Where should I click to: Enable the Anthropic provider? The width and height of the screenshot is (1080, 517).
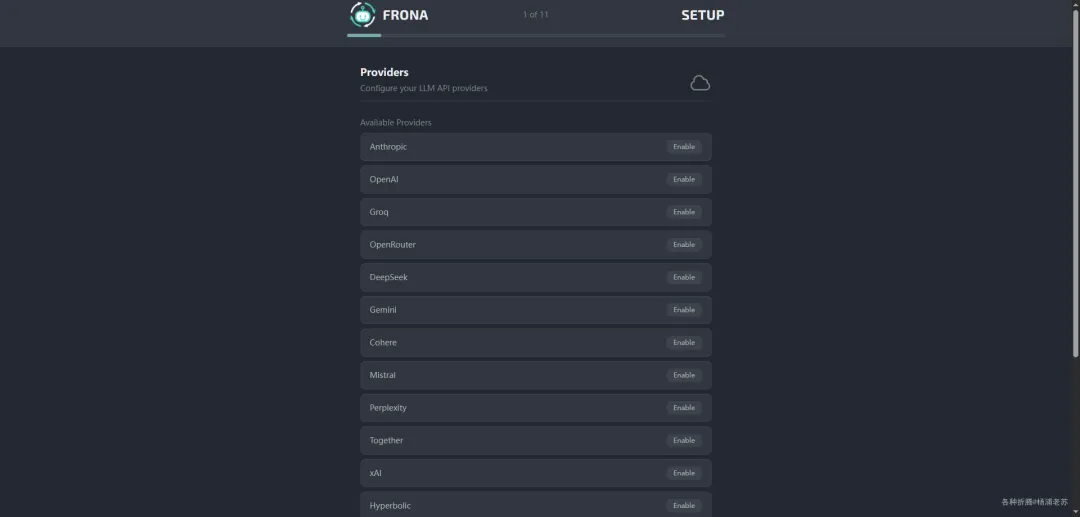pos(684,147)
